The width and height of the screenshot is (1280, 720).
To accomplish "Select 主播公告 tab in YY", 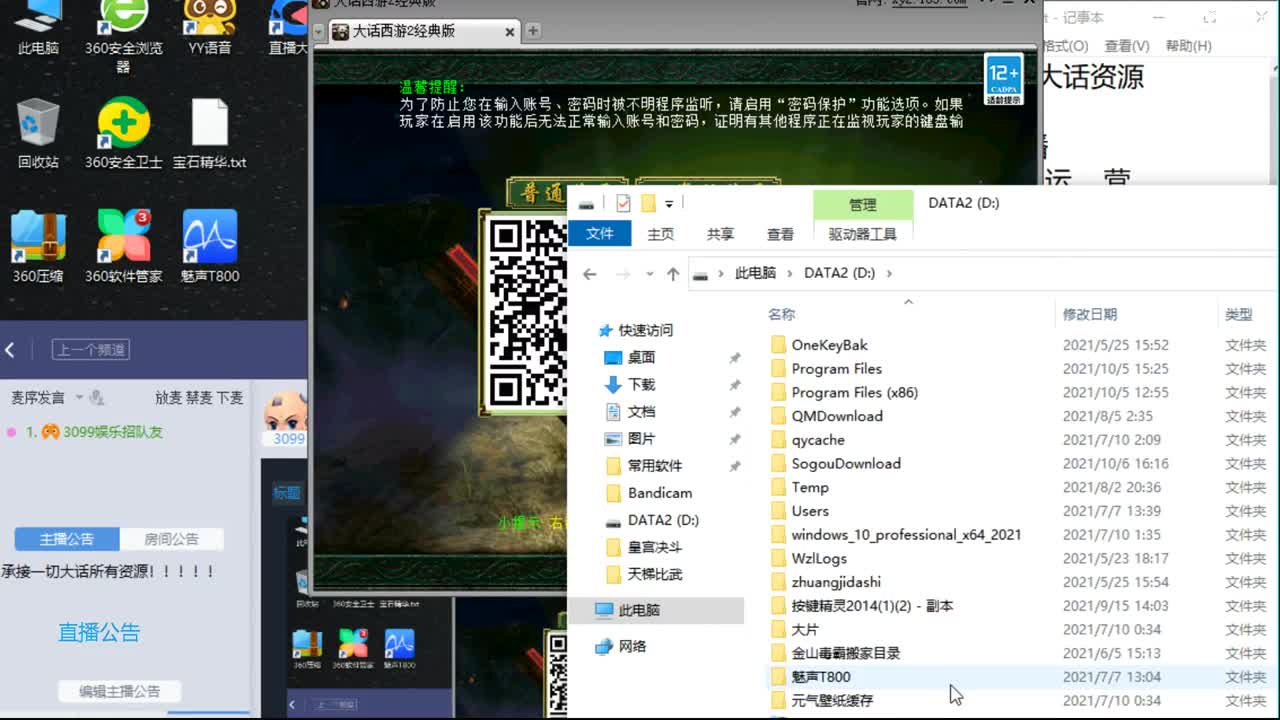I will pos(67,540).
